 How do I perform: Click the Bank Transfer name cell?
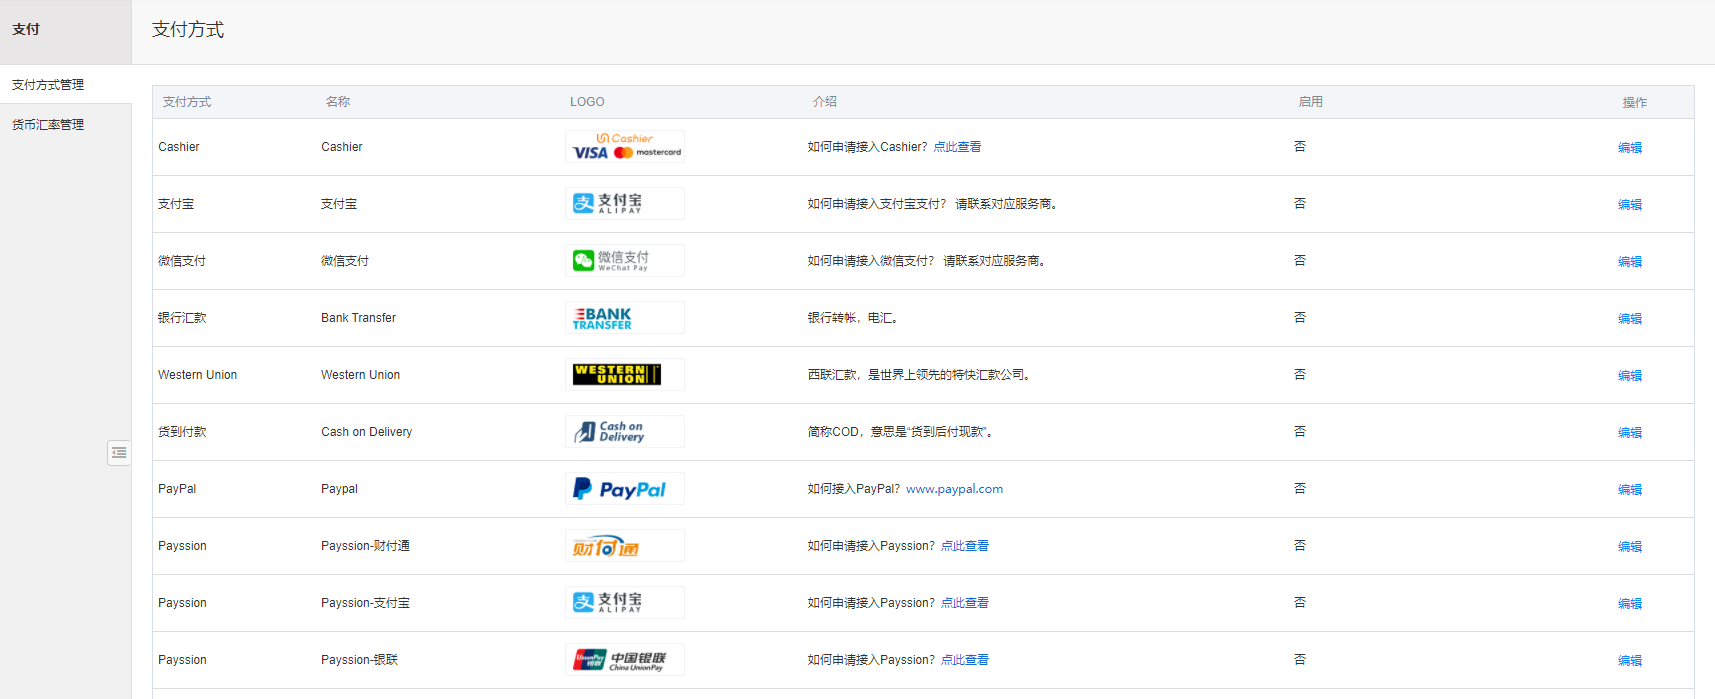point(358,318)
